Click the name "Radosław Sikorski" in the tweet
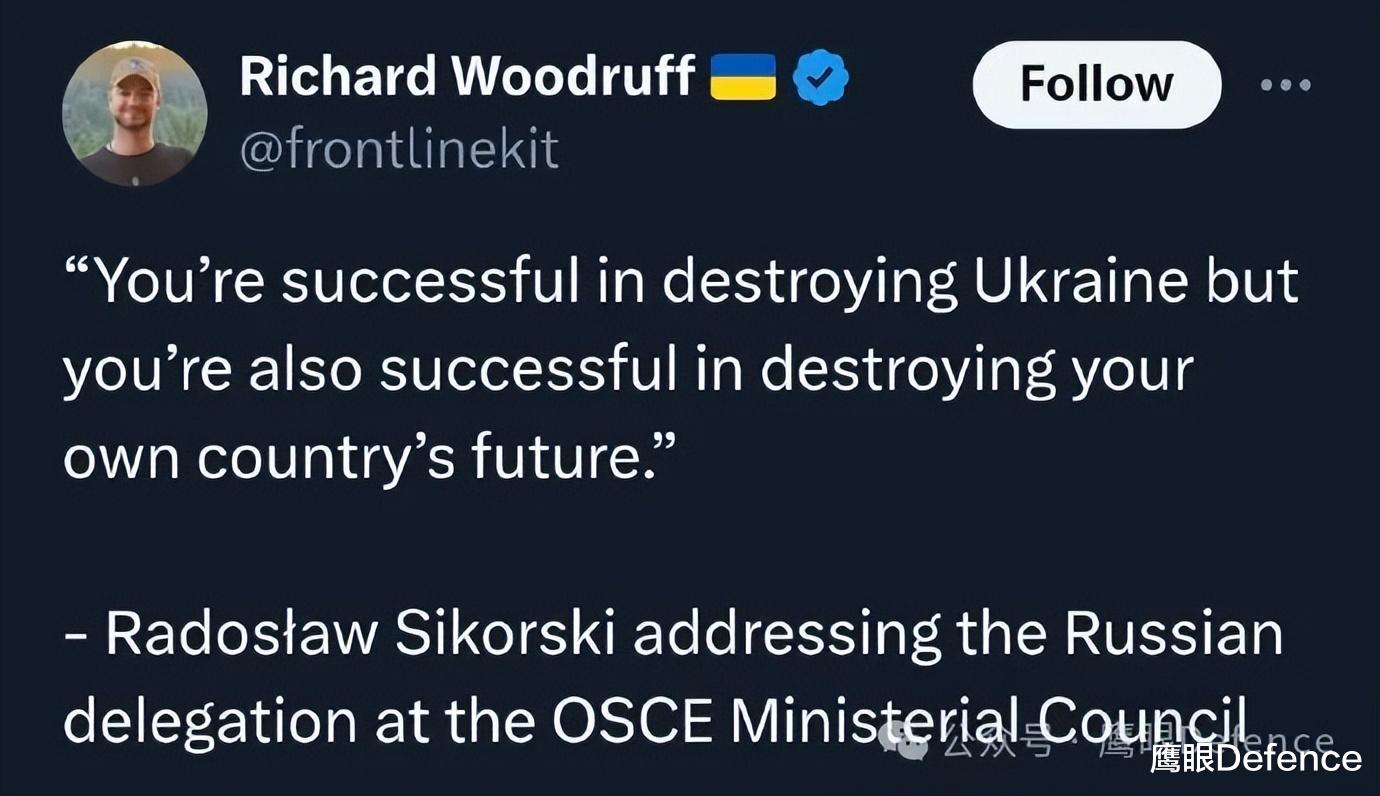 coord(363,634)
